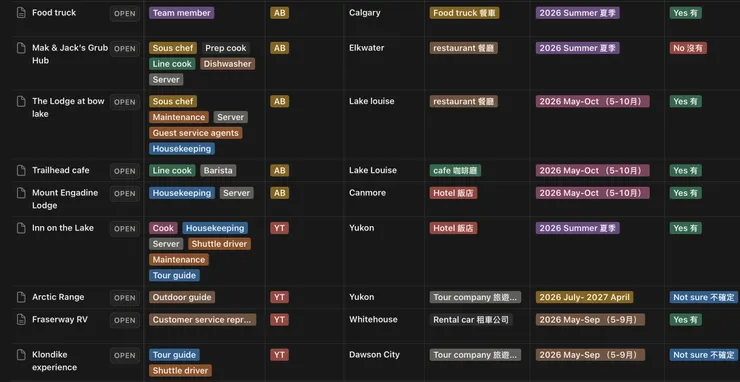The image size is (740, 382).
Task: Click the Barista tag in Trailhead cafe row
Action: (x=218, y=170)
